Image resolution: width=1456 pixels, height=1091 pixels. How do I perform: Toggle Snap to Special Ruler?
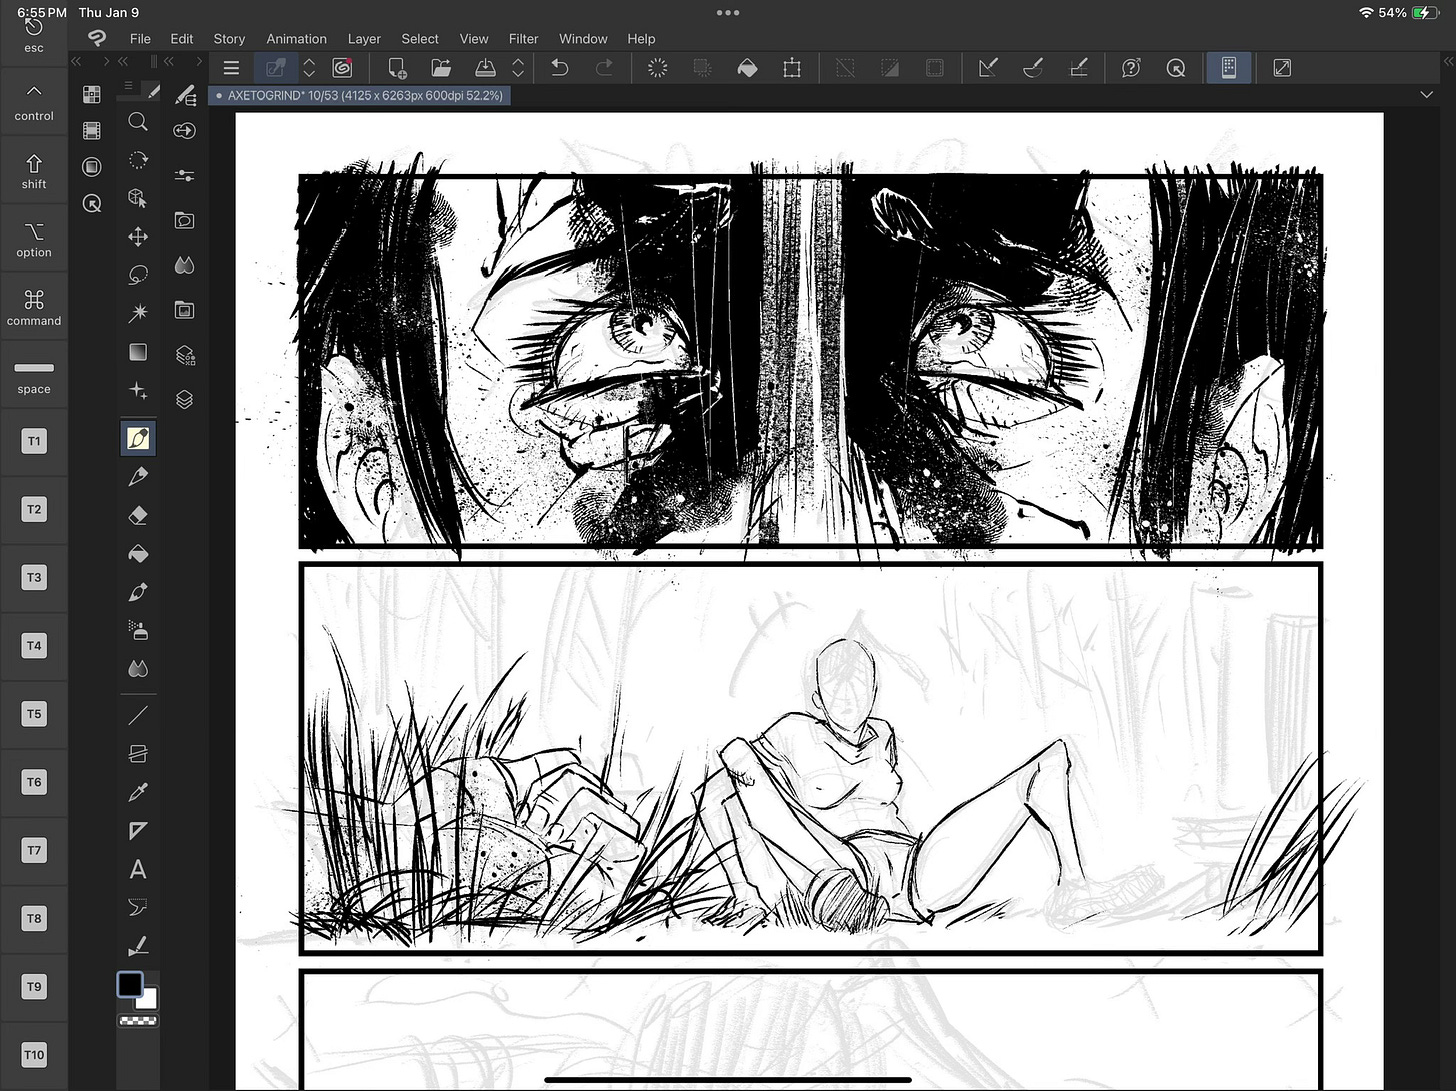click(1033, 68)
